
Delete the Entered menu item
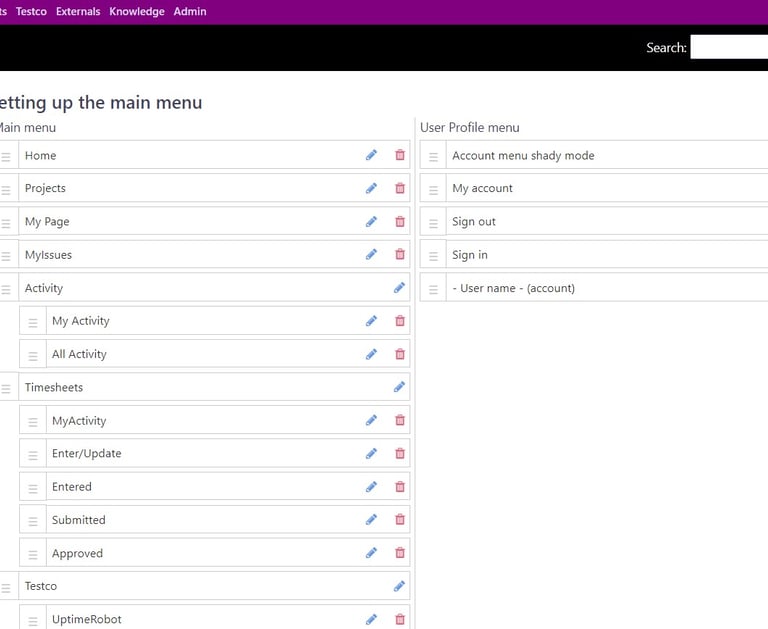[400, 486]
